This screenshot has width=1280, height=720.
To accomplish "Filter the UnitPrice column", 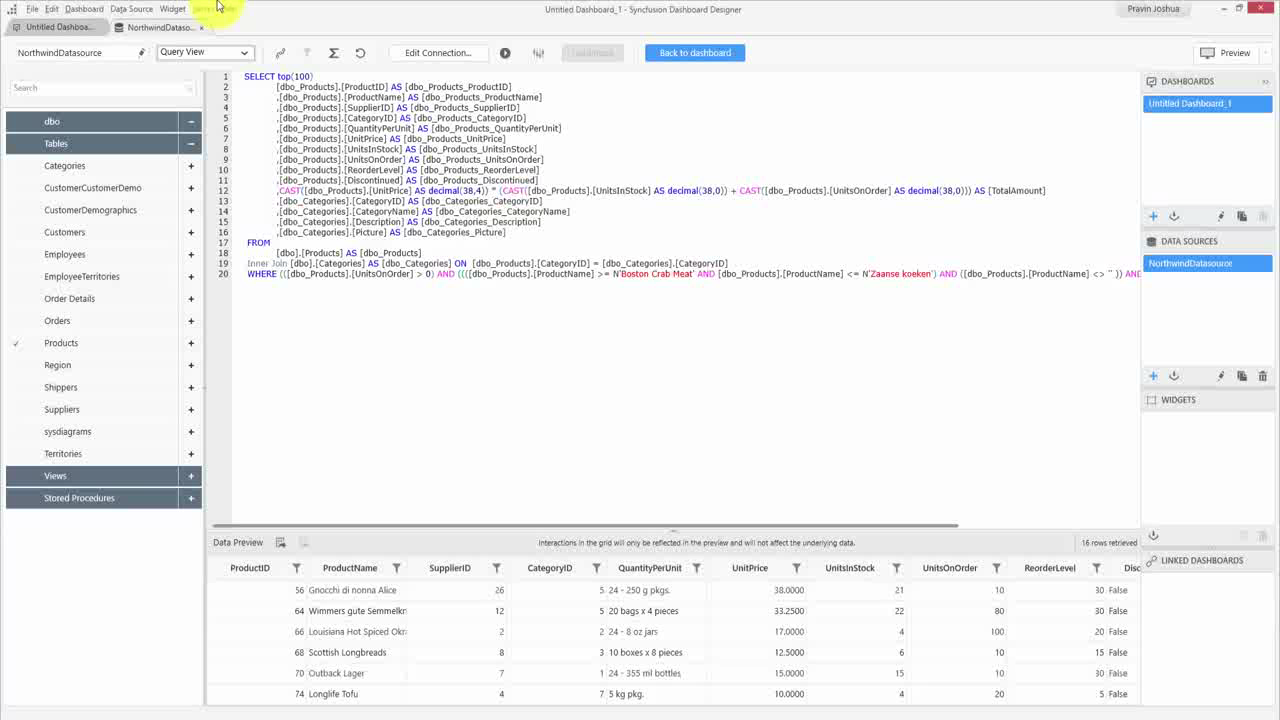I will 796,568.
